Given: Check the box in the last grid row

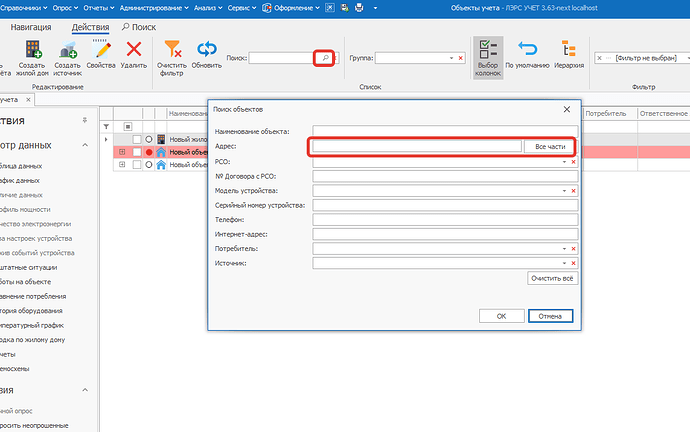Looking at the screenshot, I should pos(137,165).
